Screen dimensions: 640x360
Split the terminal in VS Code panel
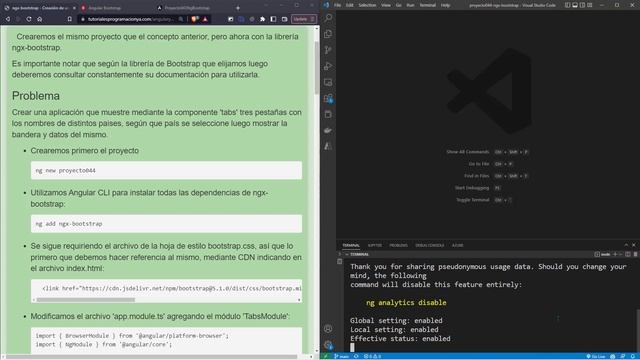(x=628, y=254)
